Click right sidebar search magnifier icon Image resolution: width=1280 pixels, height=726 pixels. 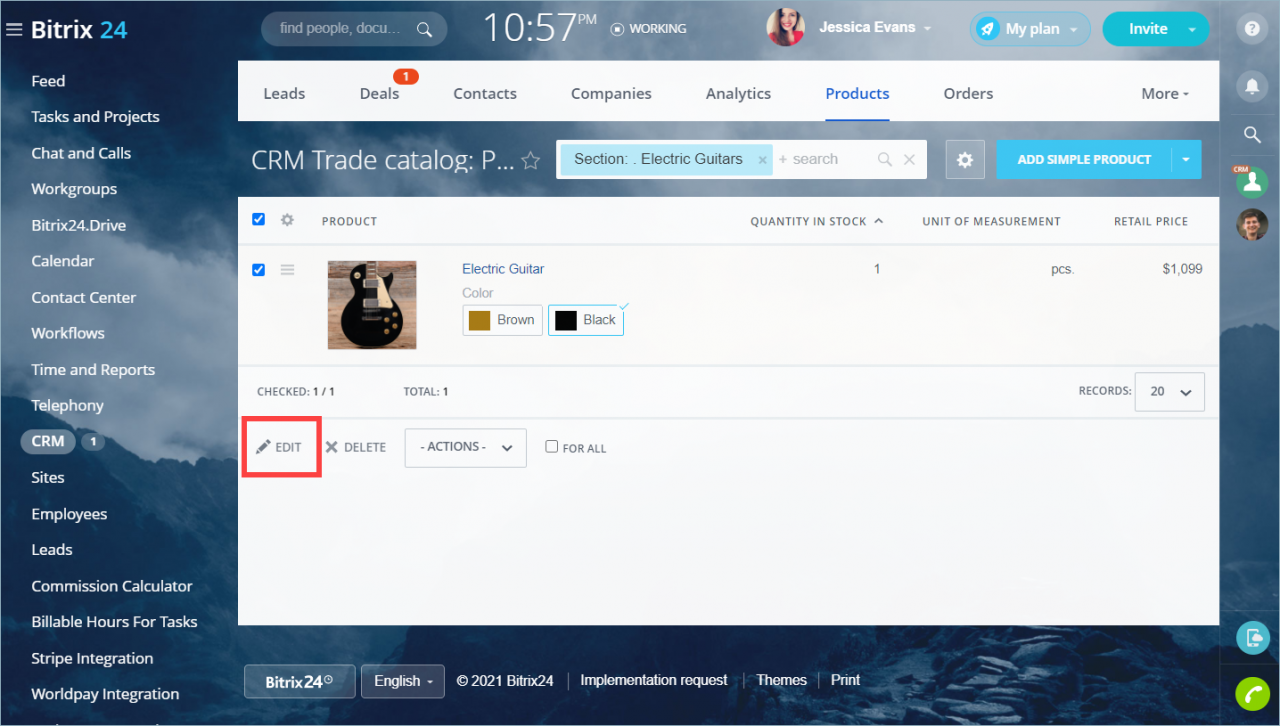1252,134
